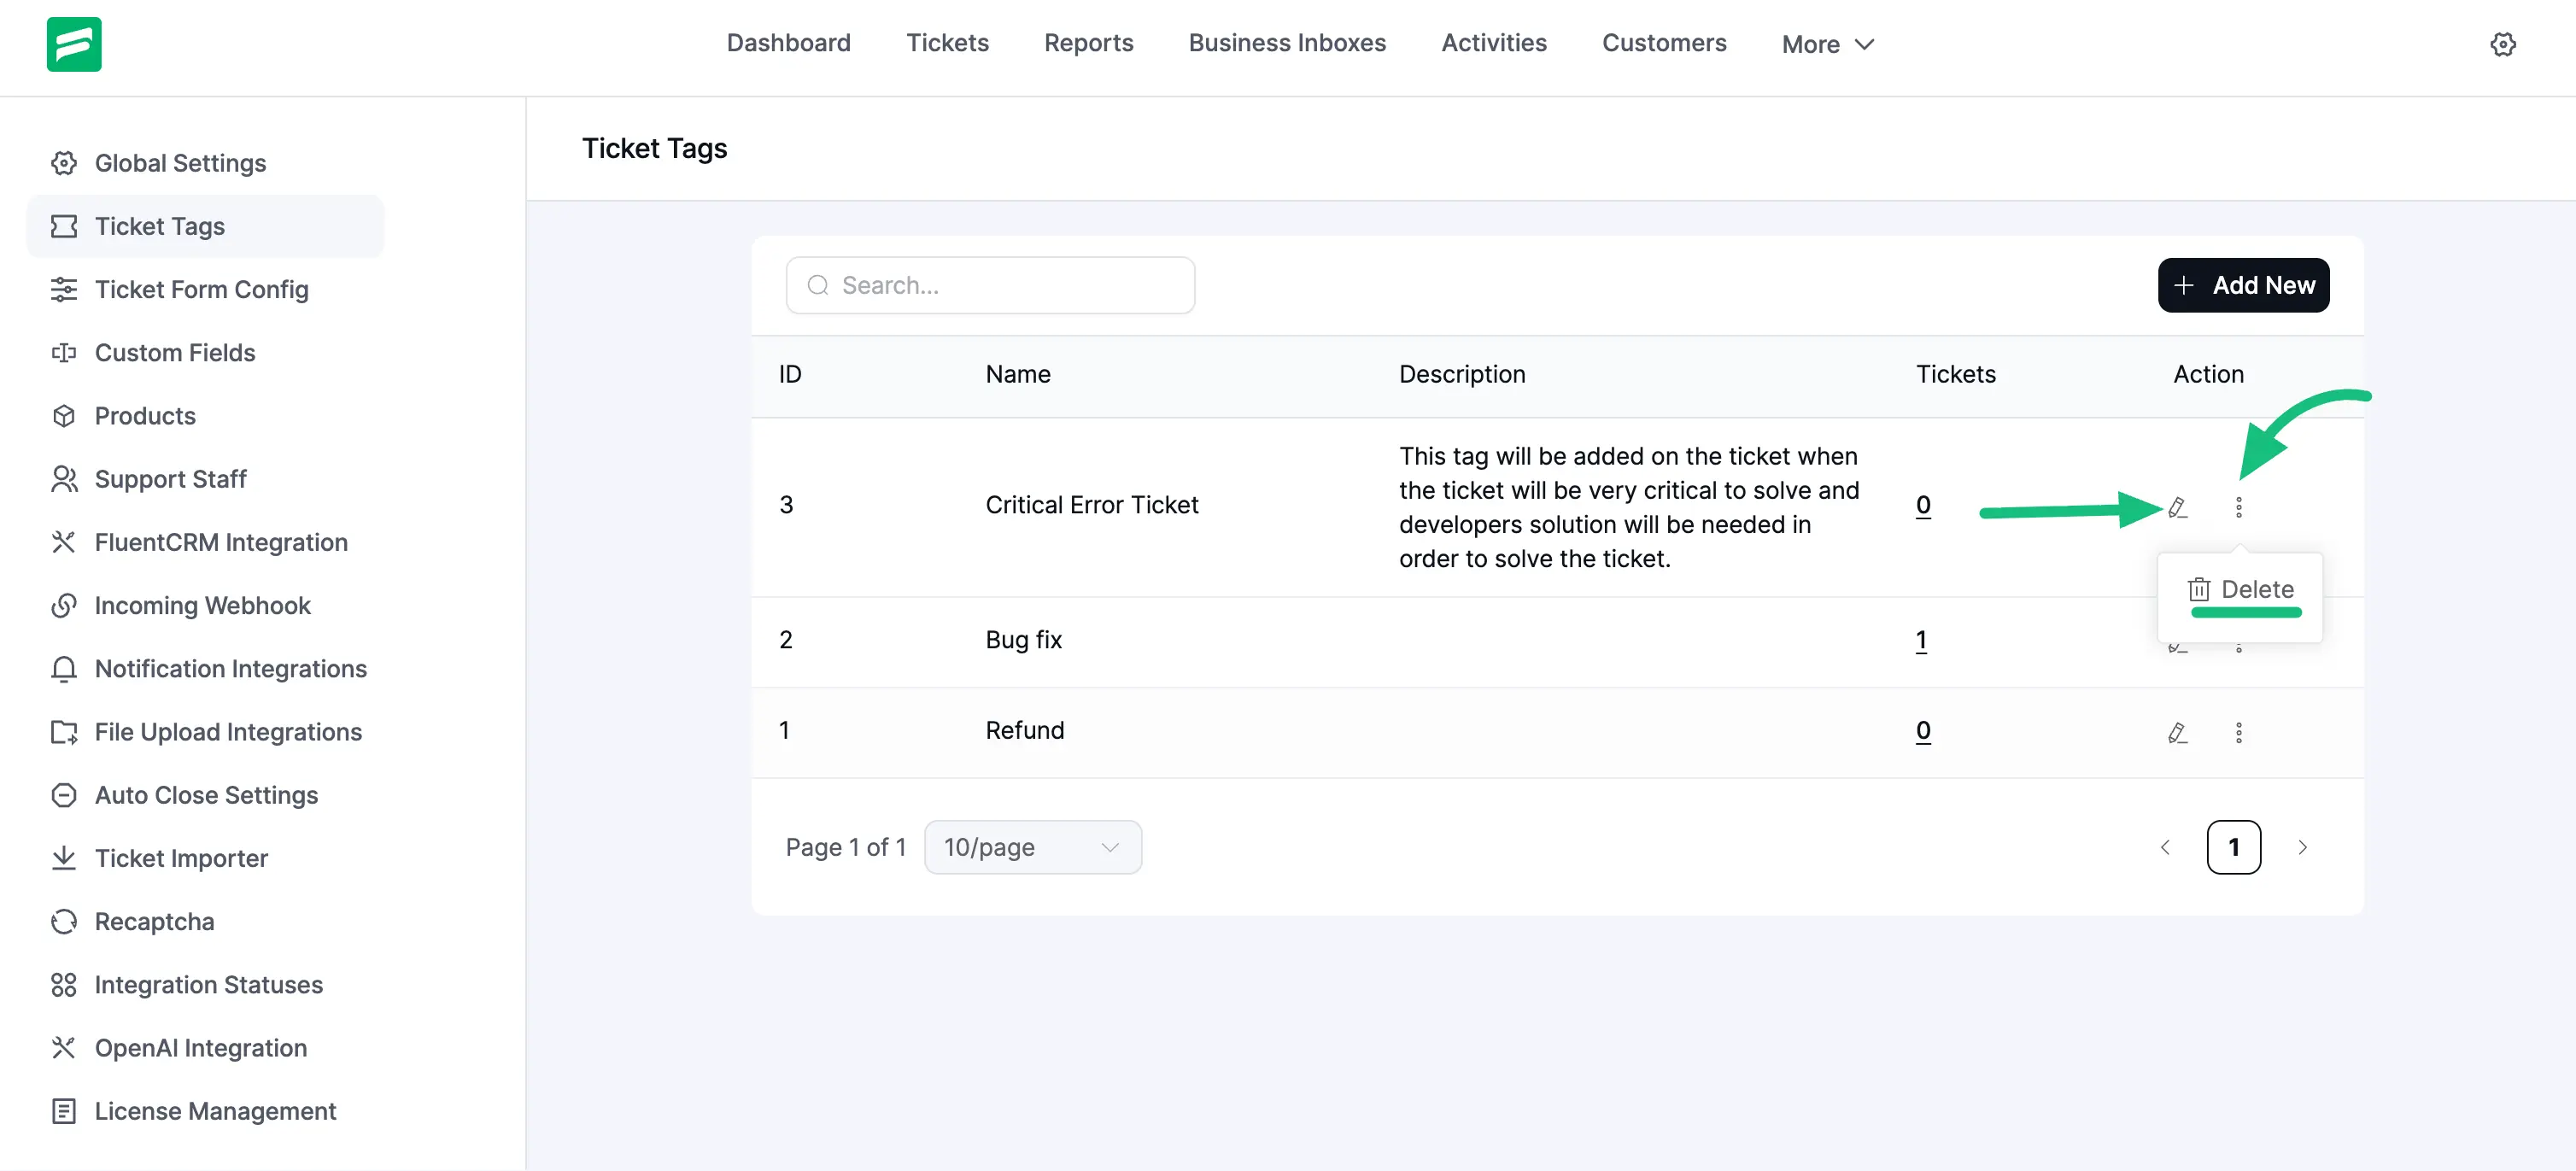Open Notification Integrations bell item
The height and width of the screenshot is (1171, 2576).
230,669
